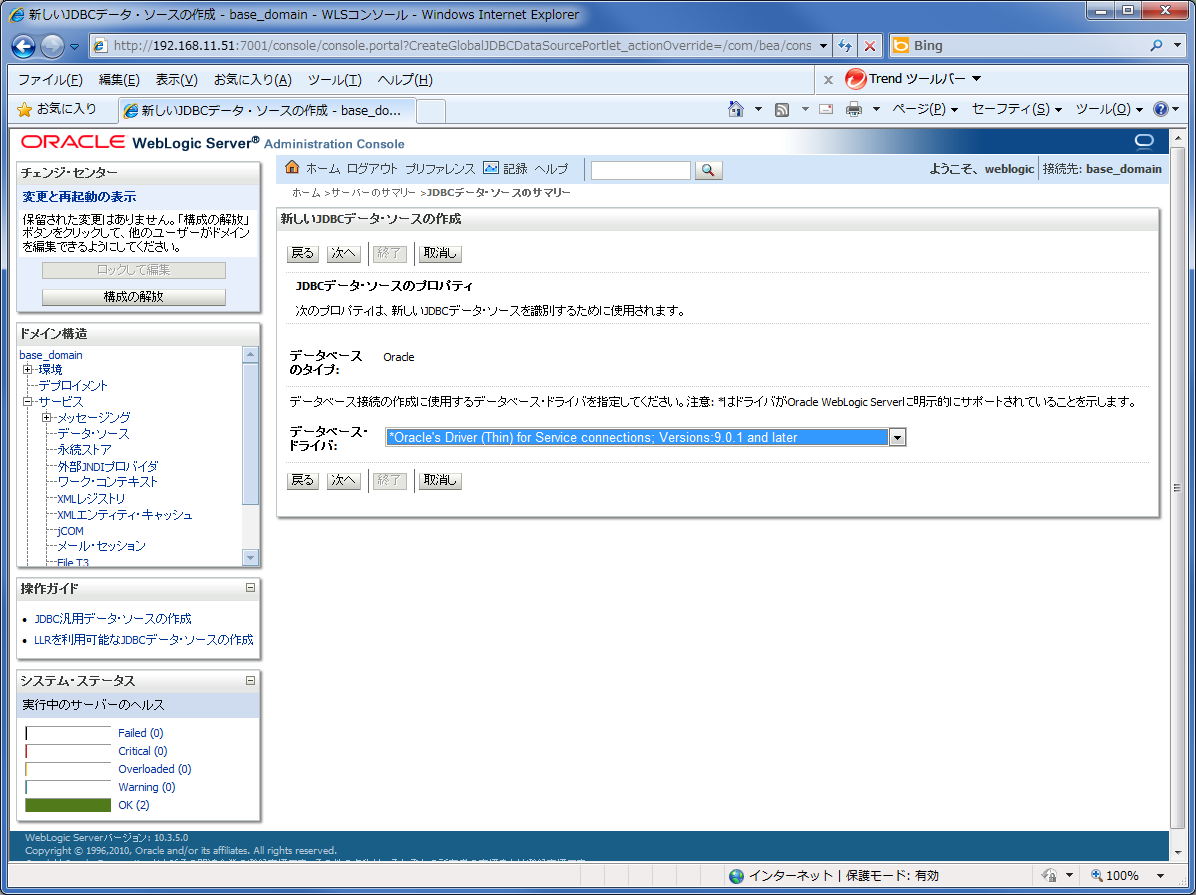
Task: Click the favorites star icon
Action: (24, 110)
